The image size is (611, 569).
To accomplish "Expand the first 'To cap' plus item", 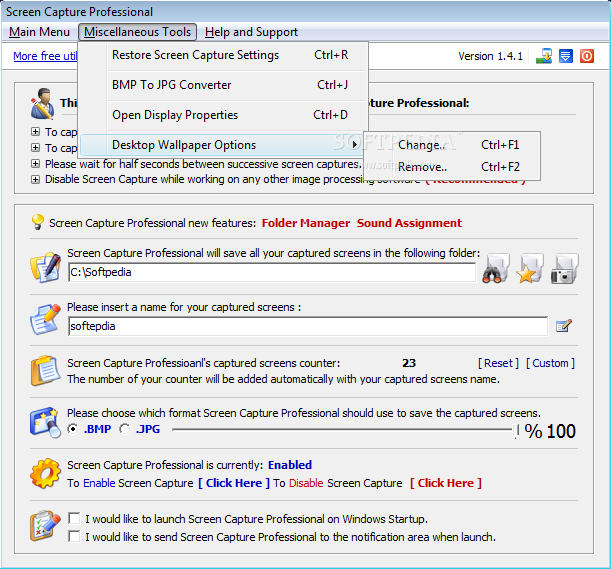I will 35,132.
